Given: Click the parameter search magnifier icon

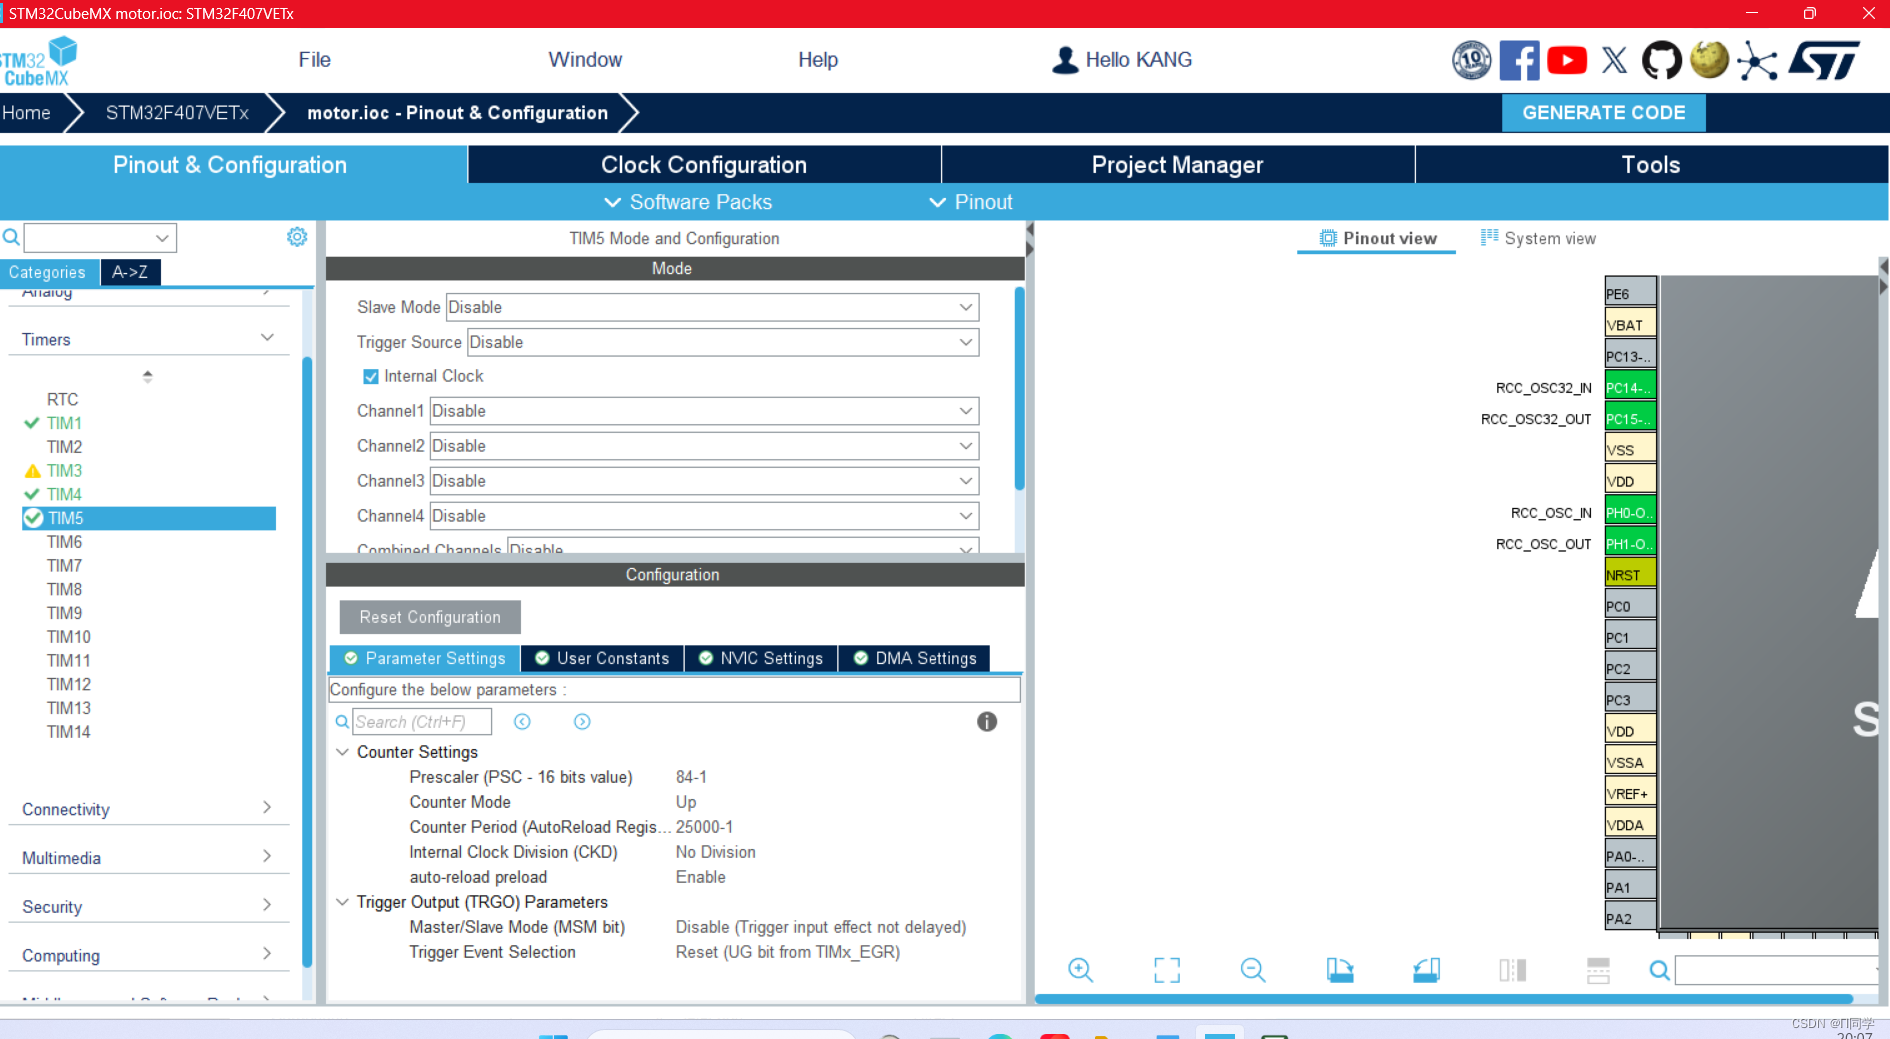Looking at the screenshot, I should coord(342,722).
